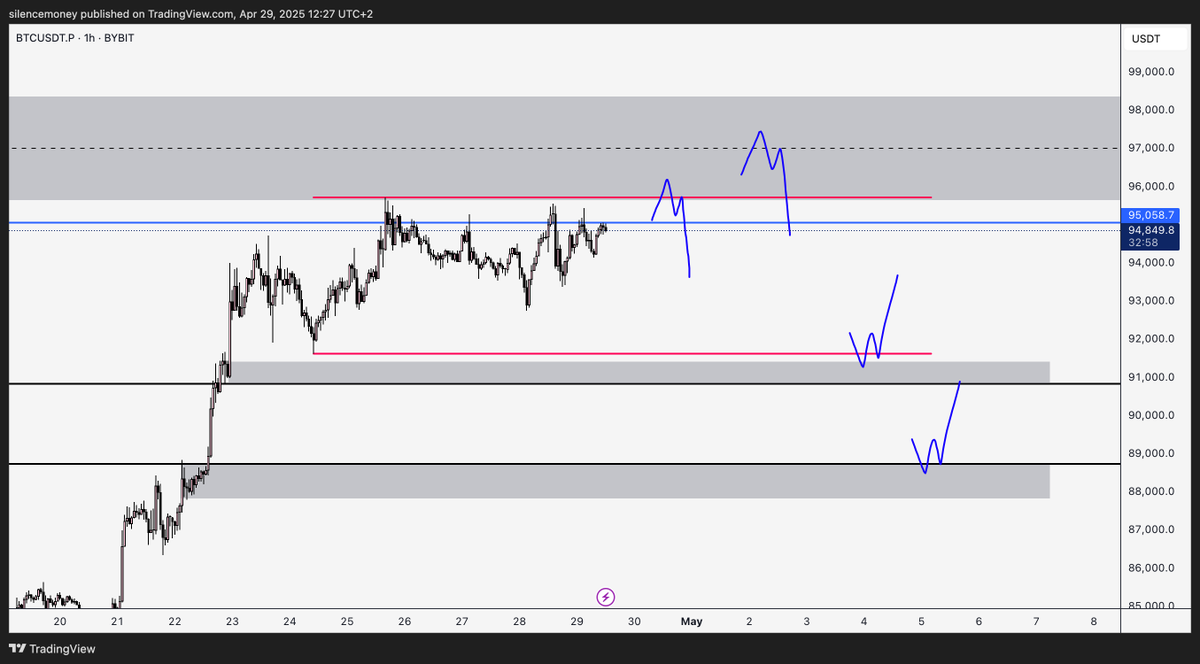Click the 8 date label on time axis
The height and width of the screenshot is (664, 1200).
1093,621
